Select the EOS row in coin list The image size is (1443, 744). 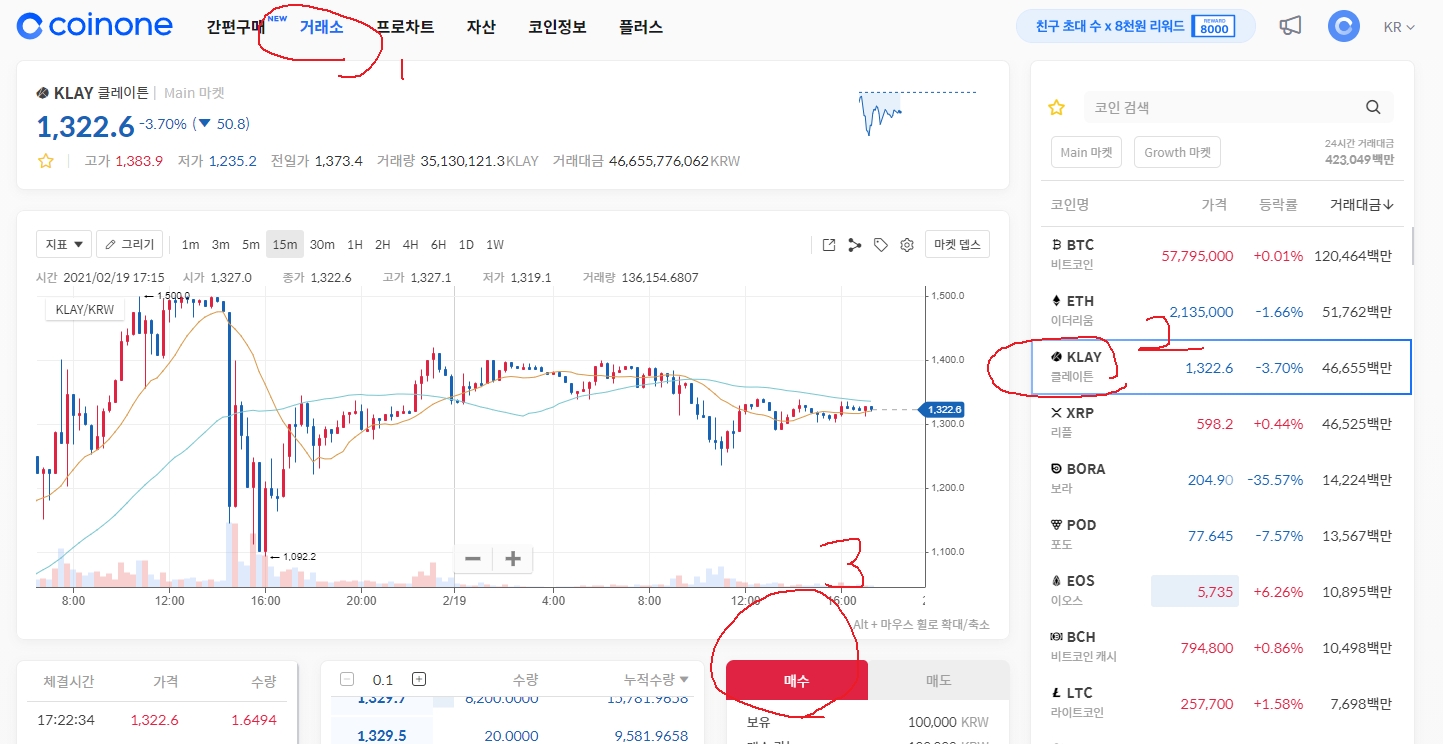(1221, 591)
